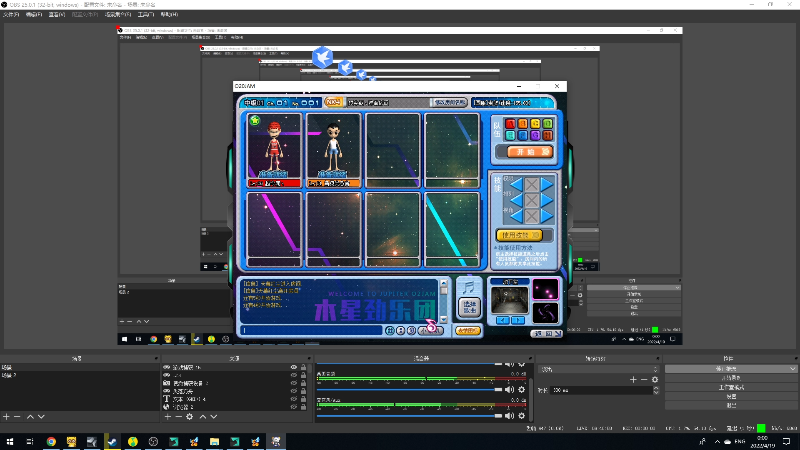Open the scene transition type dropdown
Image resolution: width=800 pixels, height=450 pixels.
pos(599,369)
